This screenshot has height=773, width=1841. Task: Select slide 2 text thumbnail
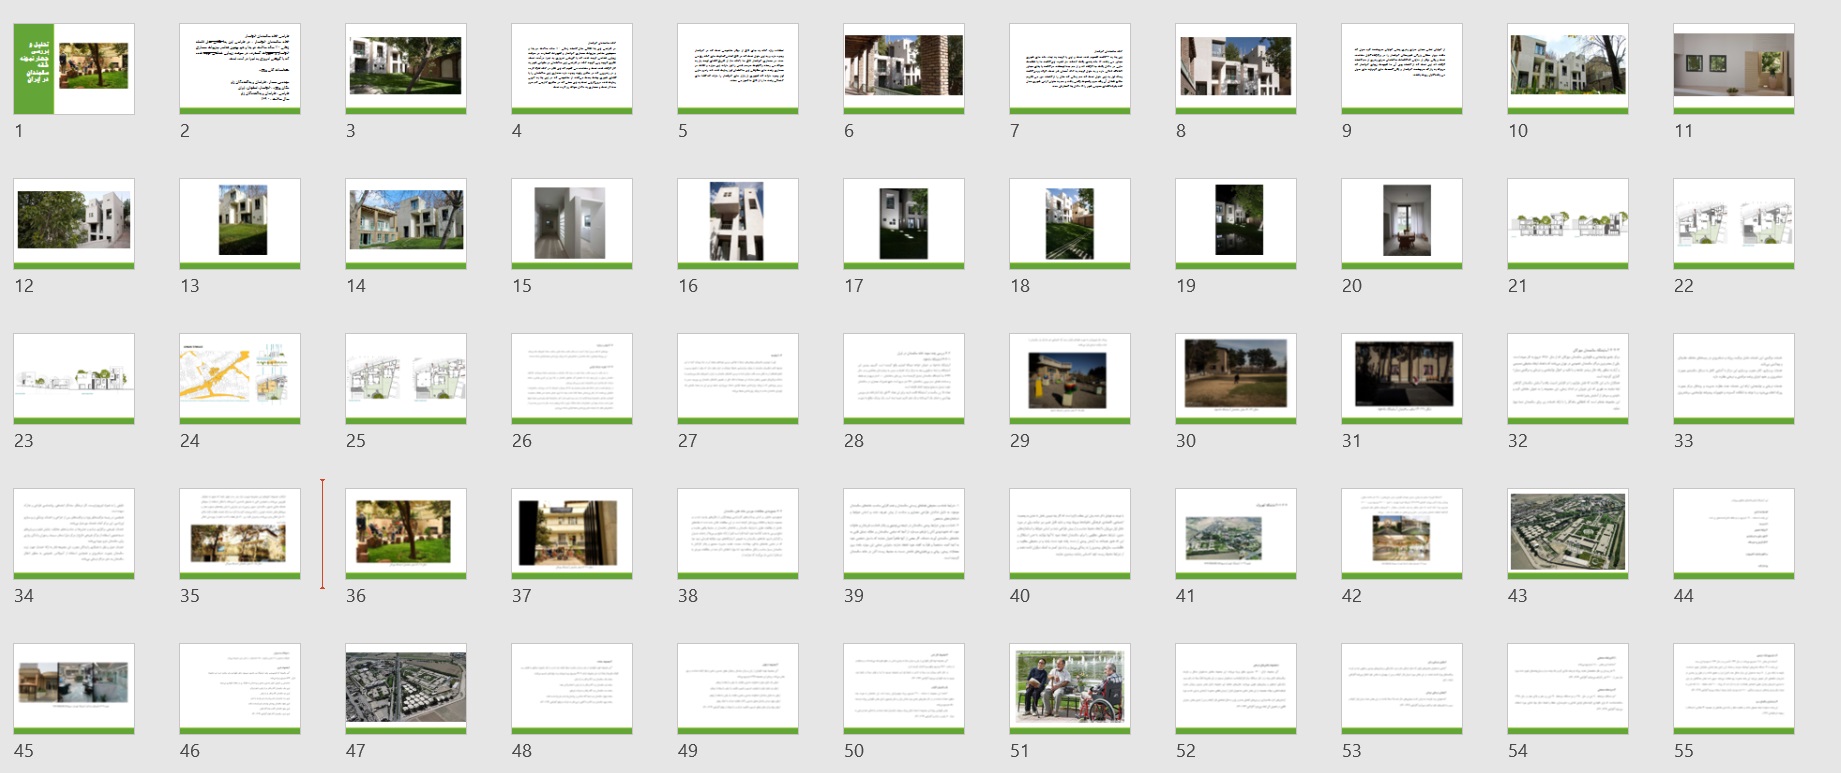coord(240,69)
